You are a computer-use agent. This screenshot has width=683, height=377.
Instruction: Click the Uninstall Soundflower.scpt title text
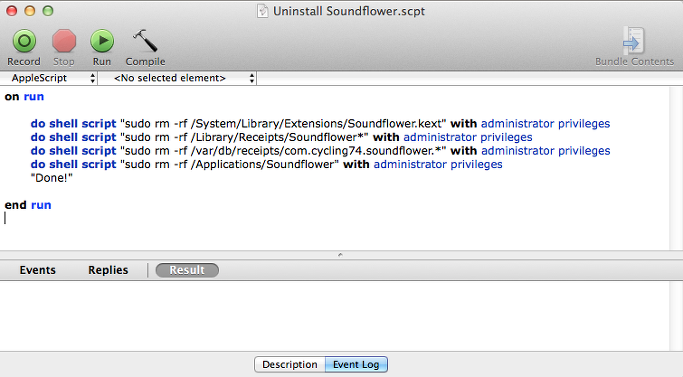pos(348,11)
